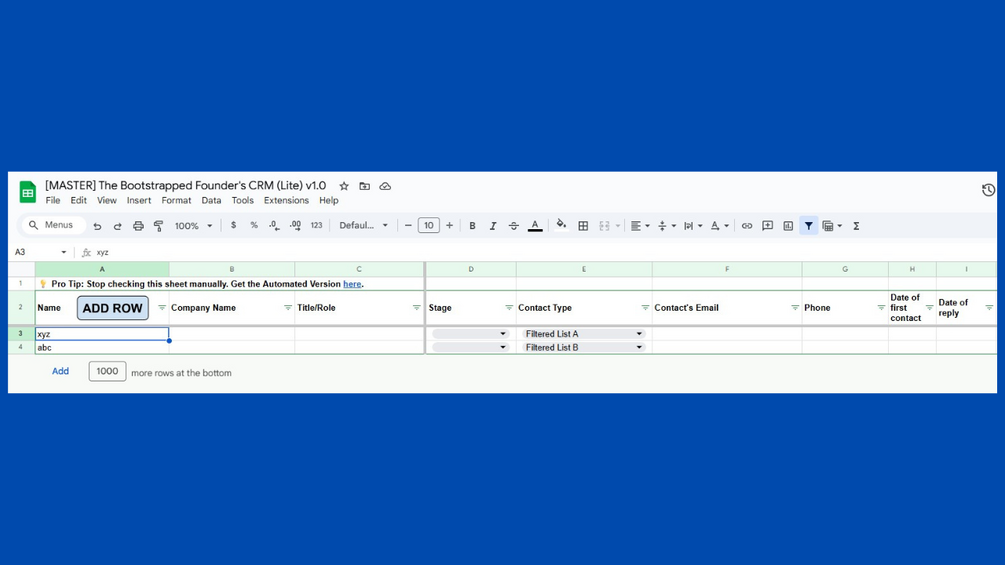1005x565 pixels.
Task: Open more number formats 123
Action: click(x=317, y=225)
